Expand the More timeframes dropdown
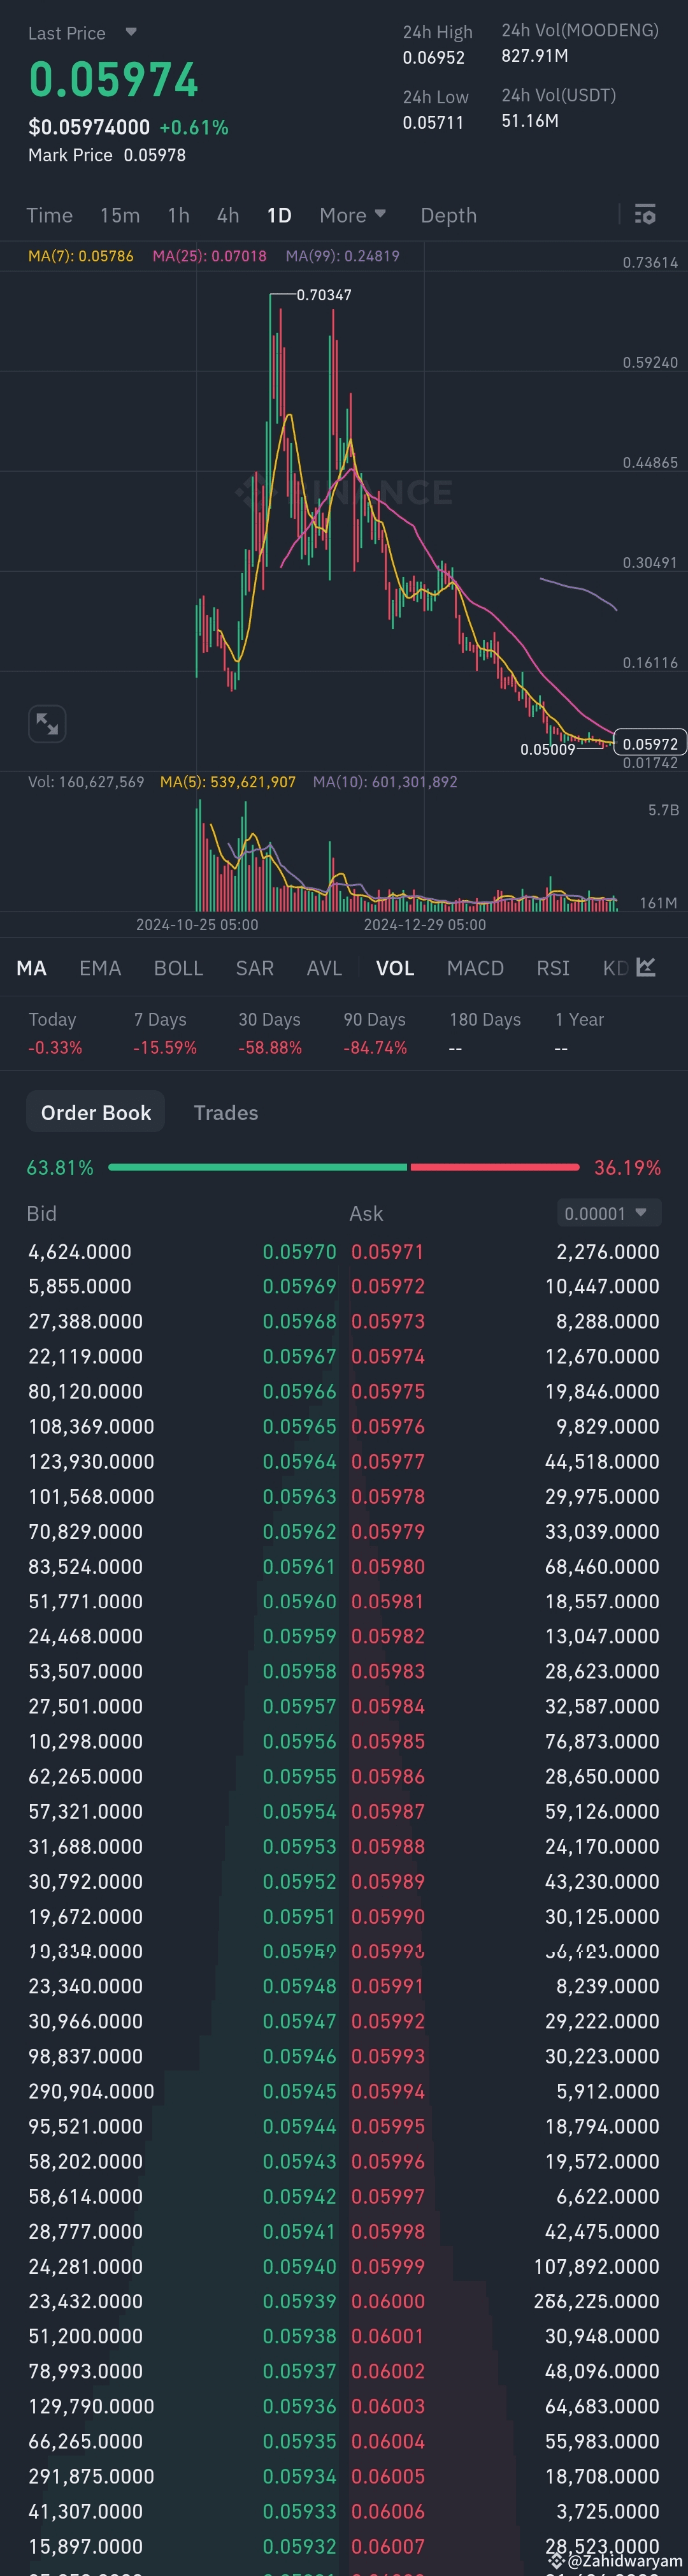 point(353,214)
